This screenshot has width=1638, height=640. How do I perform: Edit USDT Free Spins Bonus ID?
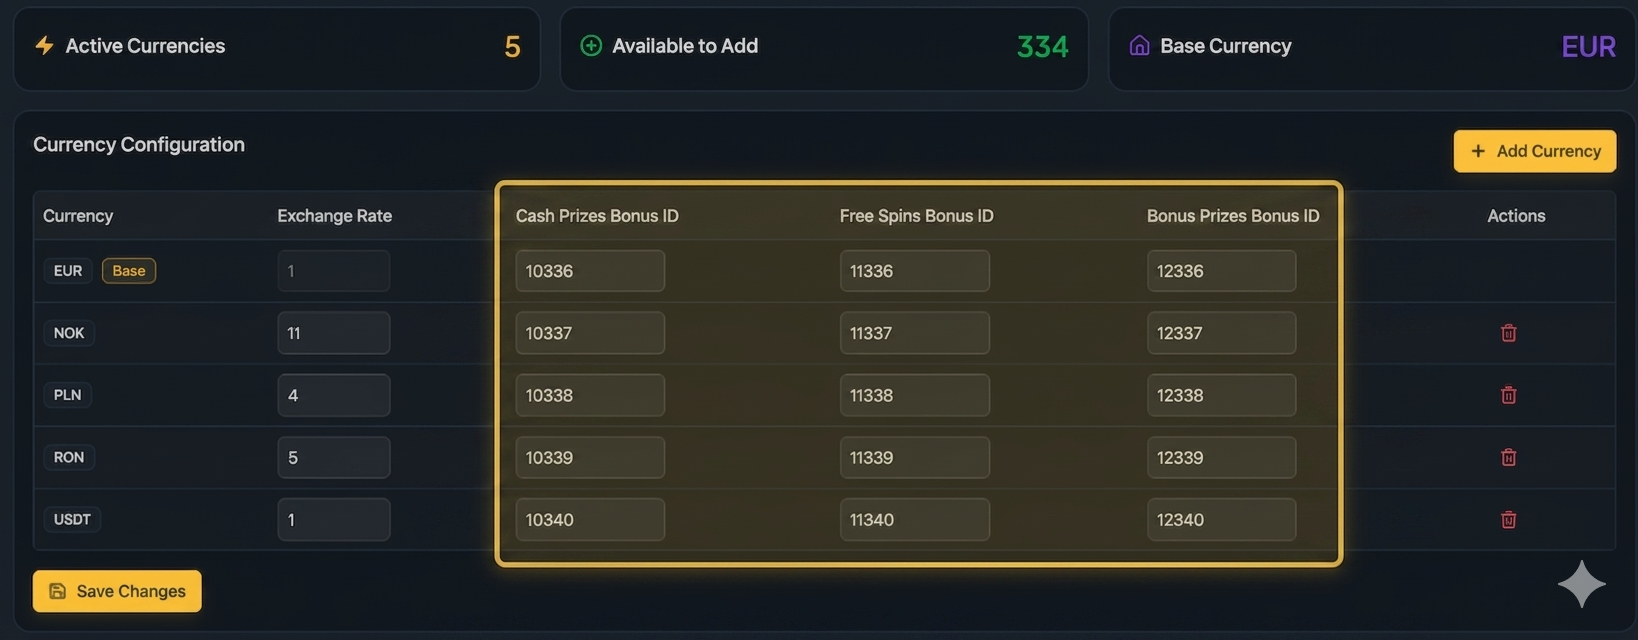point(914,519)
